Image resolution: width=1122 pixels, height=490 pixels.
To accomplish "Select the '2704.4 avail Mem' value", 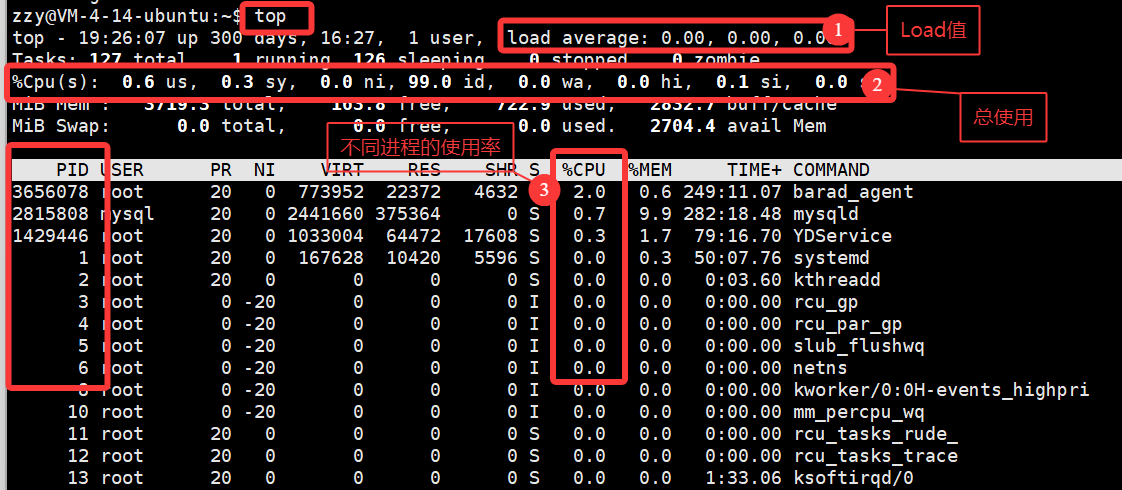I will tap(737, 127).
